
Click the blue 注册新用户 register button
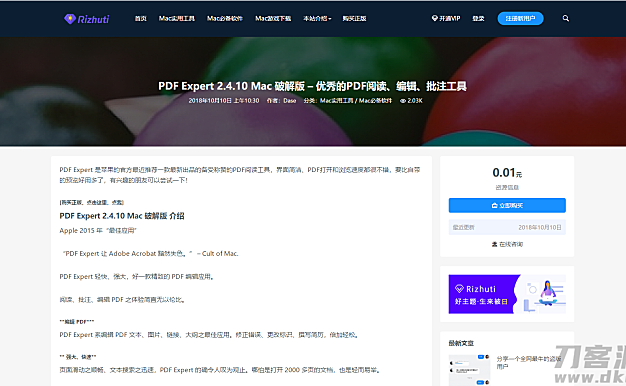pyautogui.click(x=520, y=18)
